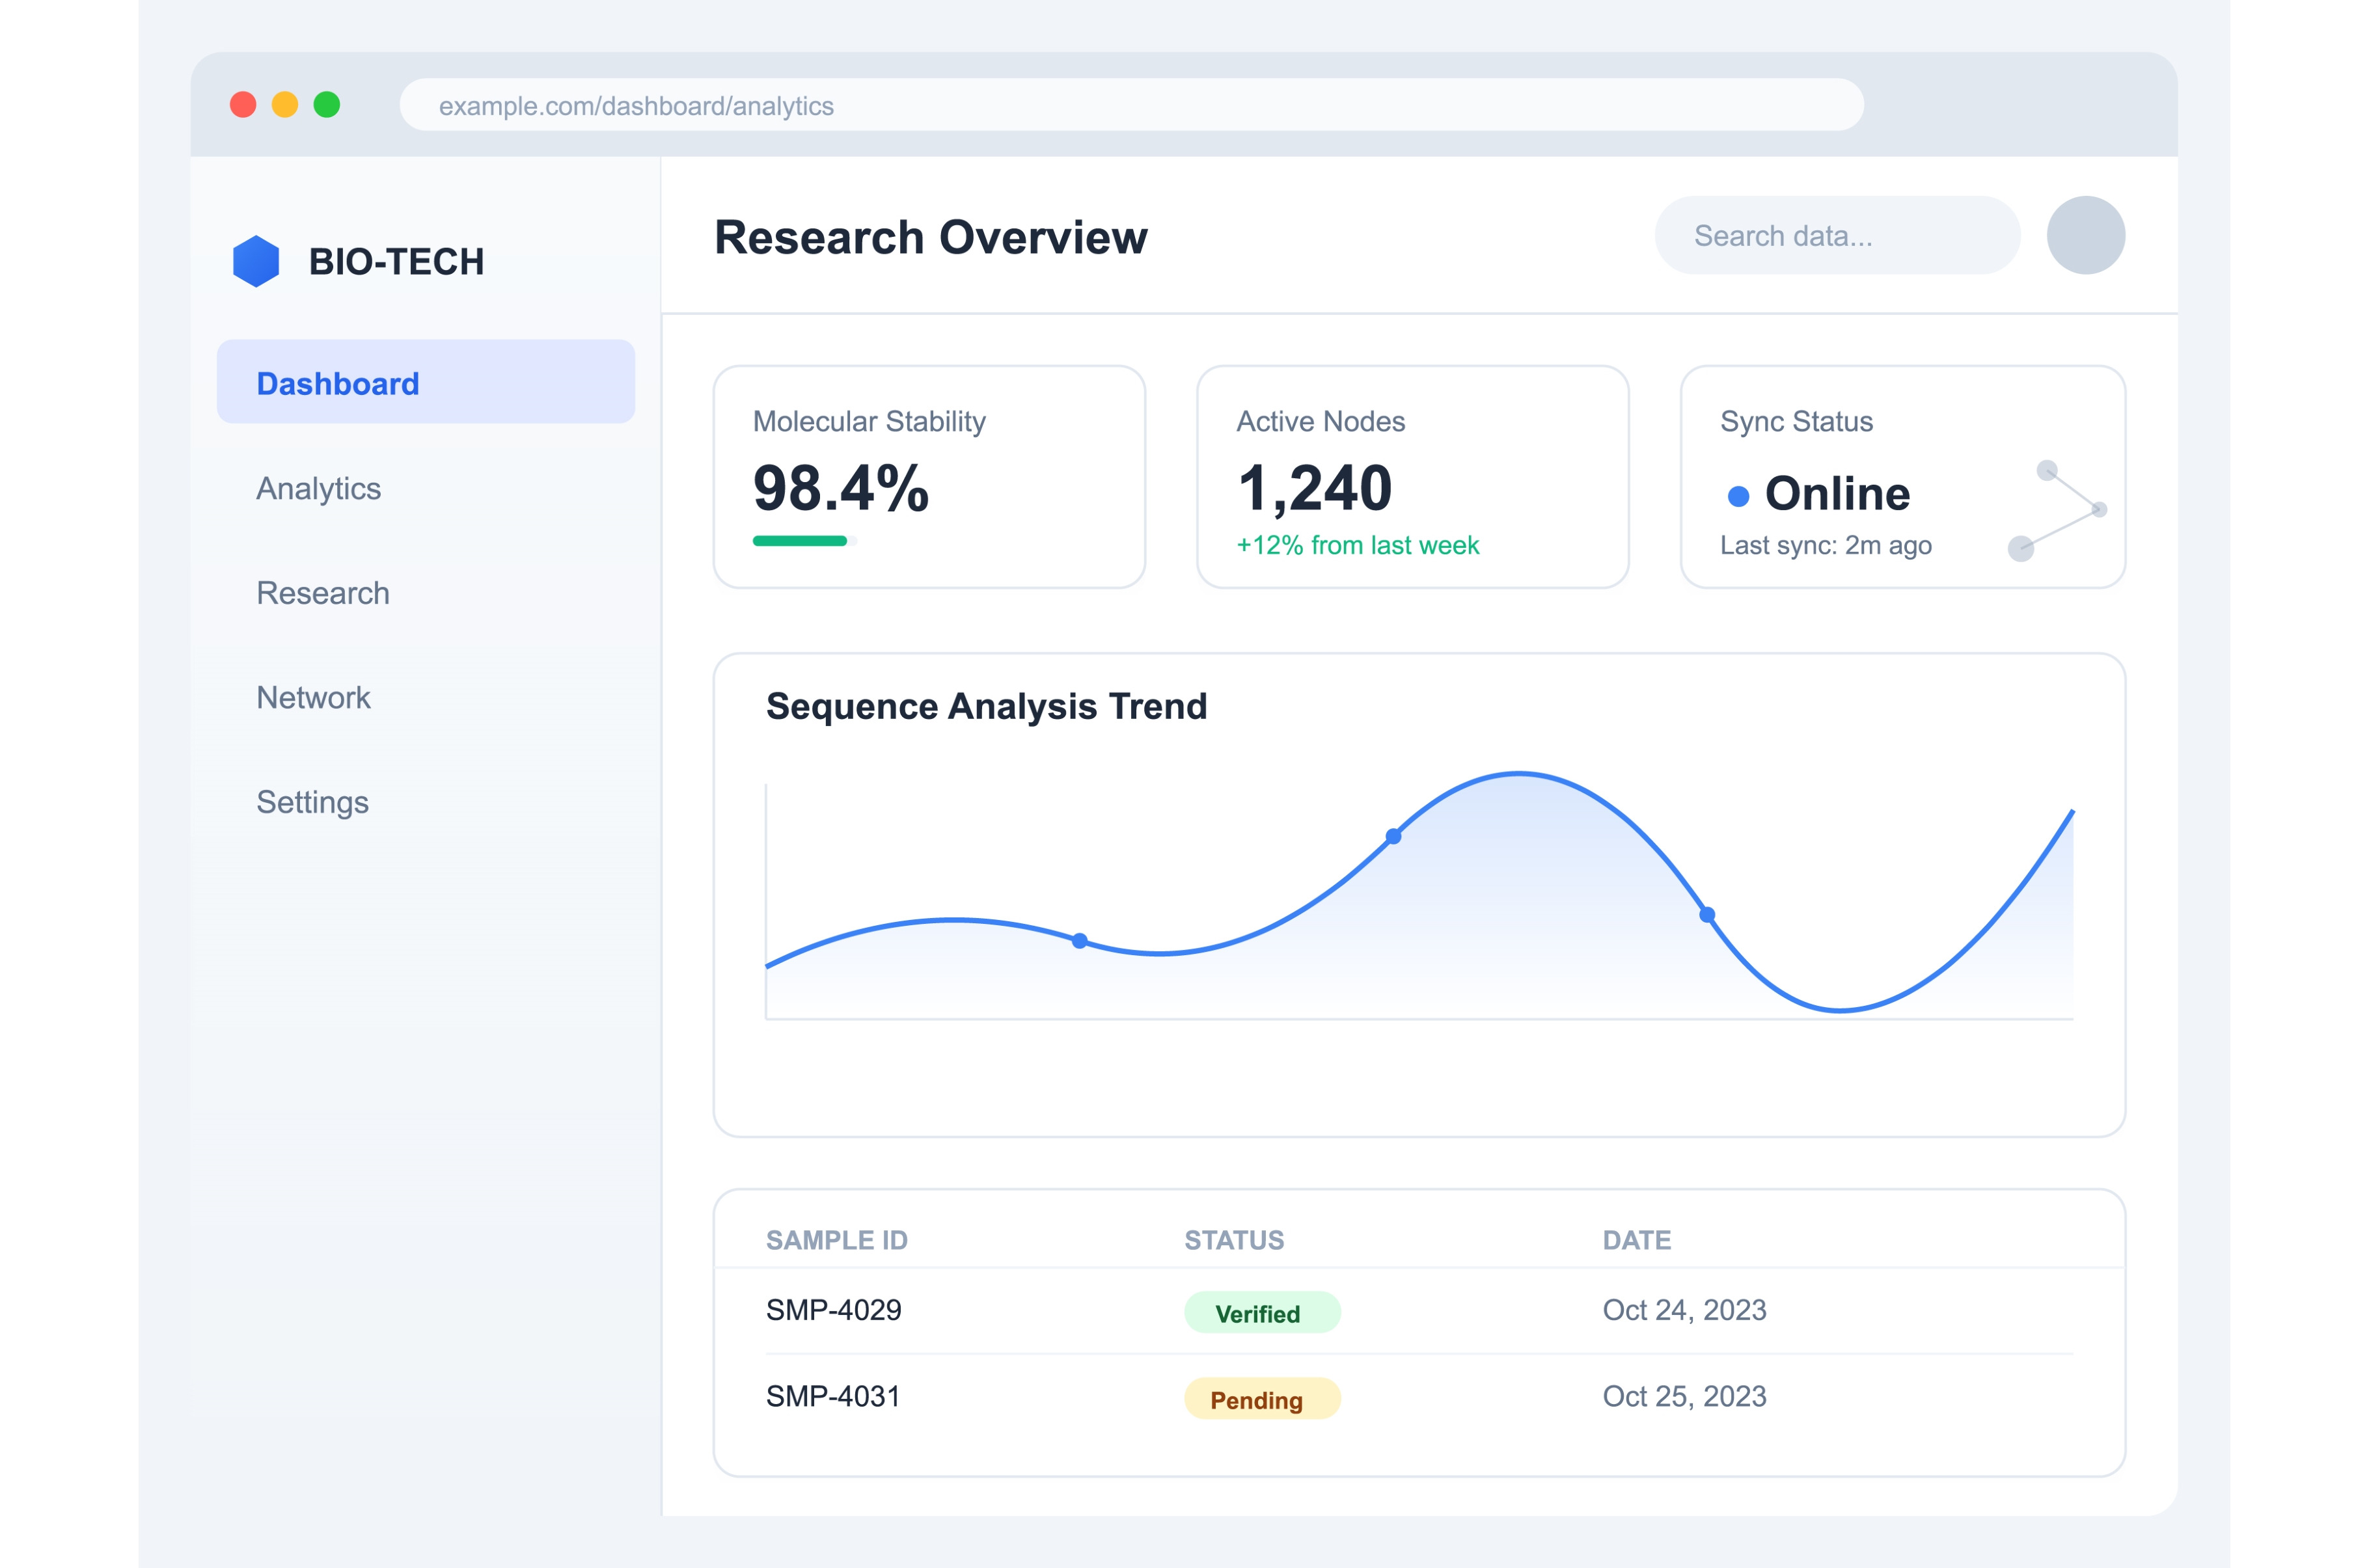Select Dashboard in the sidebar
This screenshot has height=1568, width=2369.
pos(426,382)
